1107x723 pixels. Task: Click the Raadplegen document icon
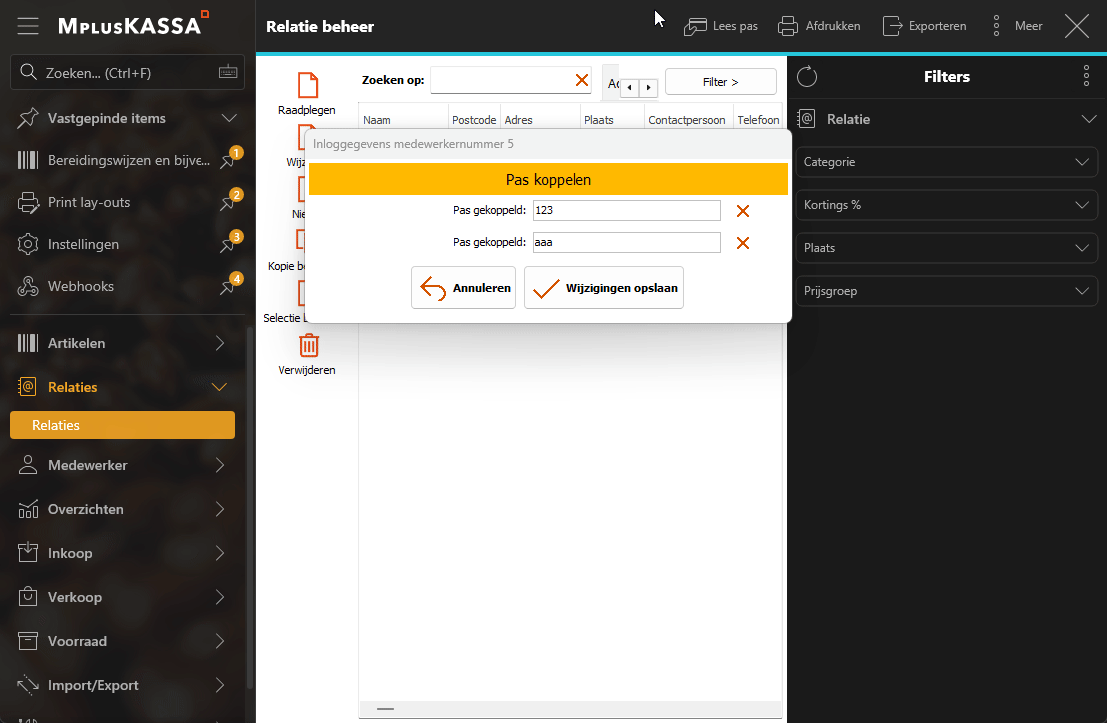(x=308, y=85)
